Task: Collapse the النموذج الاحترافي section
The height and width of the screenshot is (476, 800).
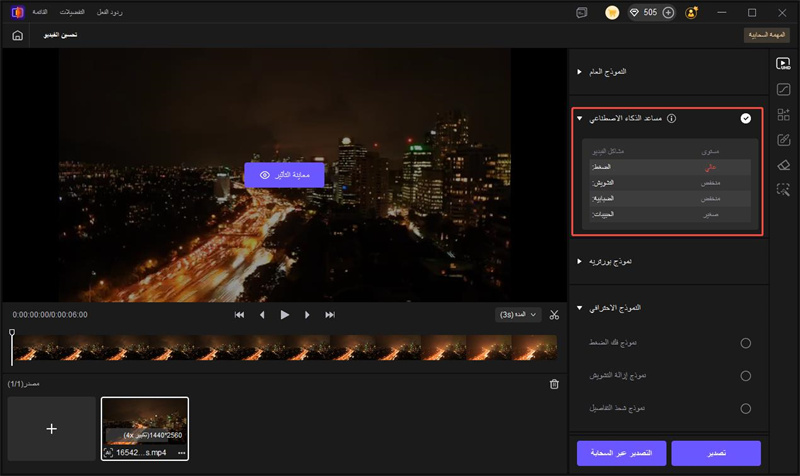Action: click(x=579, y=307)
